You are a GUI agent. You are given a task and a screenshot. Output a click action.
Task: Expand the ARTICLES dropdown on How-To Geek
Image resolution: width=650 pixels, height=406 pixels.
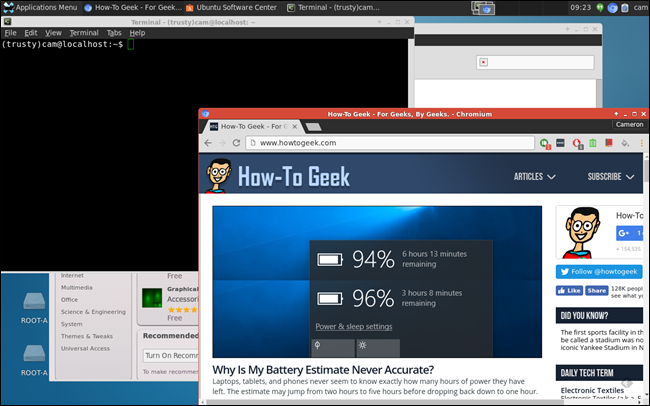click(534, 177)
